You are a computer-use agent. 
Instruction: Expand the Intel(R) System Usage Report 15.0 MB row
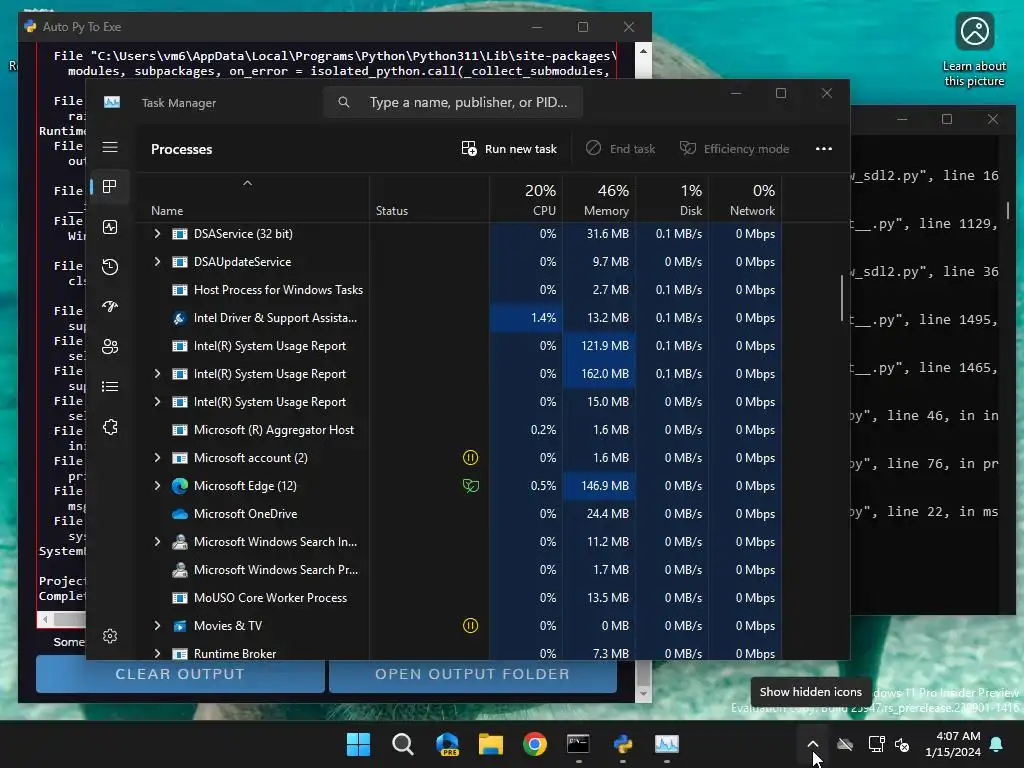[157, 402]
